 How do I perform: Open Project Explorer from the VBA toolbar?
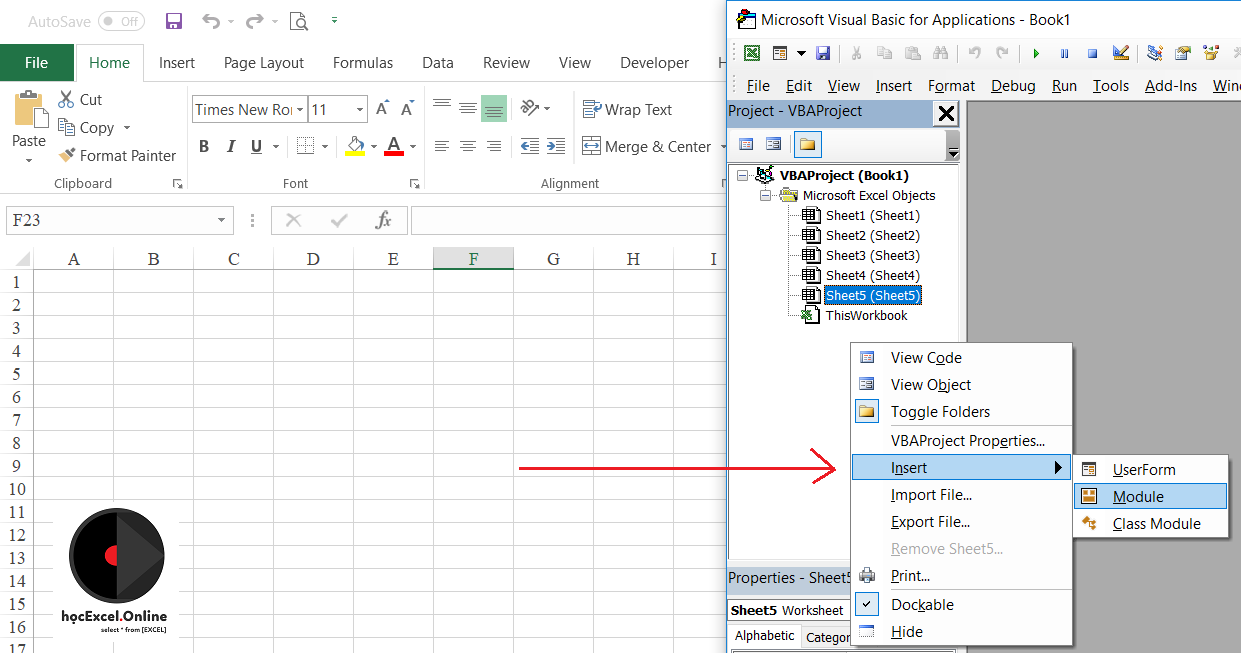pyautogui.click(x=1155, y=53)
